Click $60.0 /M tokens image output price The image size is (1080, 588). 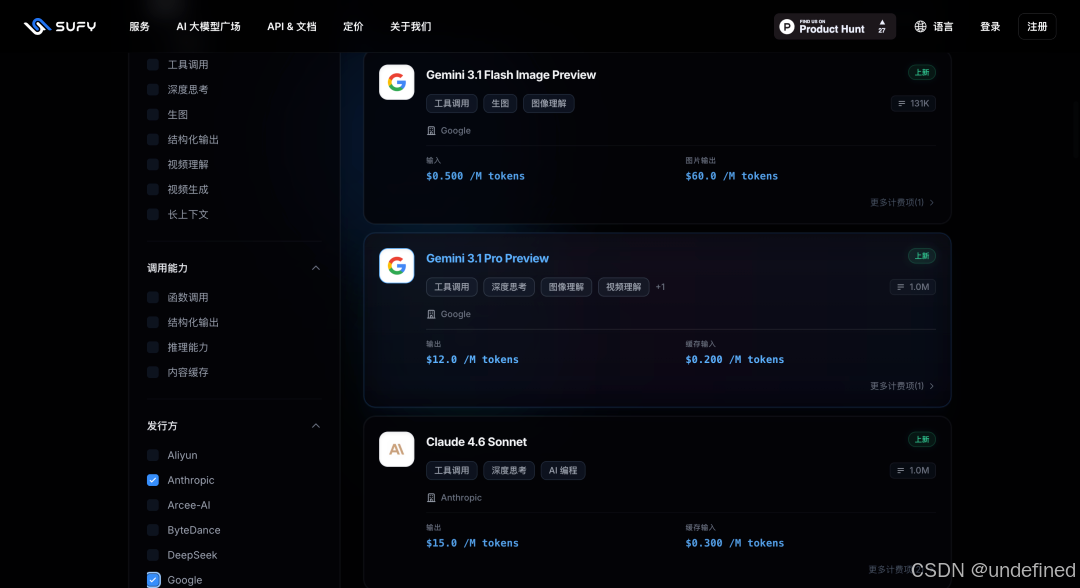click(731, 176)
